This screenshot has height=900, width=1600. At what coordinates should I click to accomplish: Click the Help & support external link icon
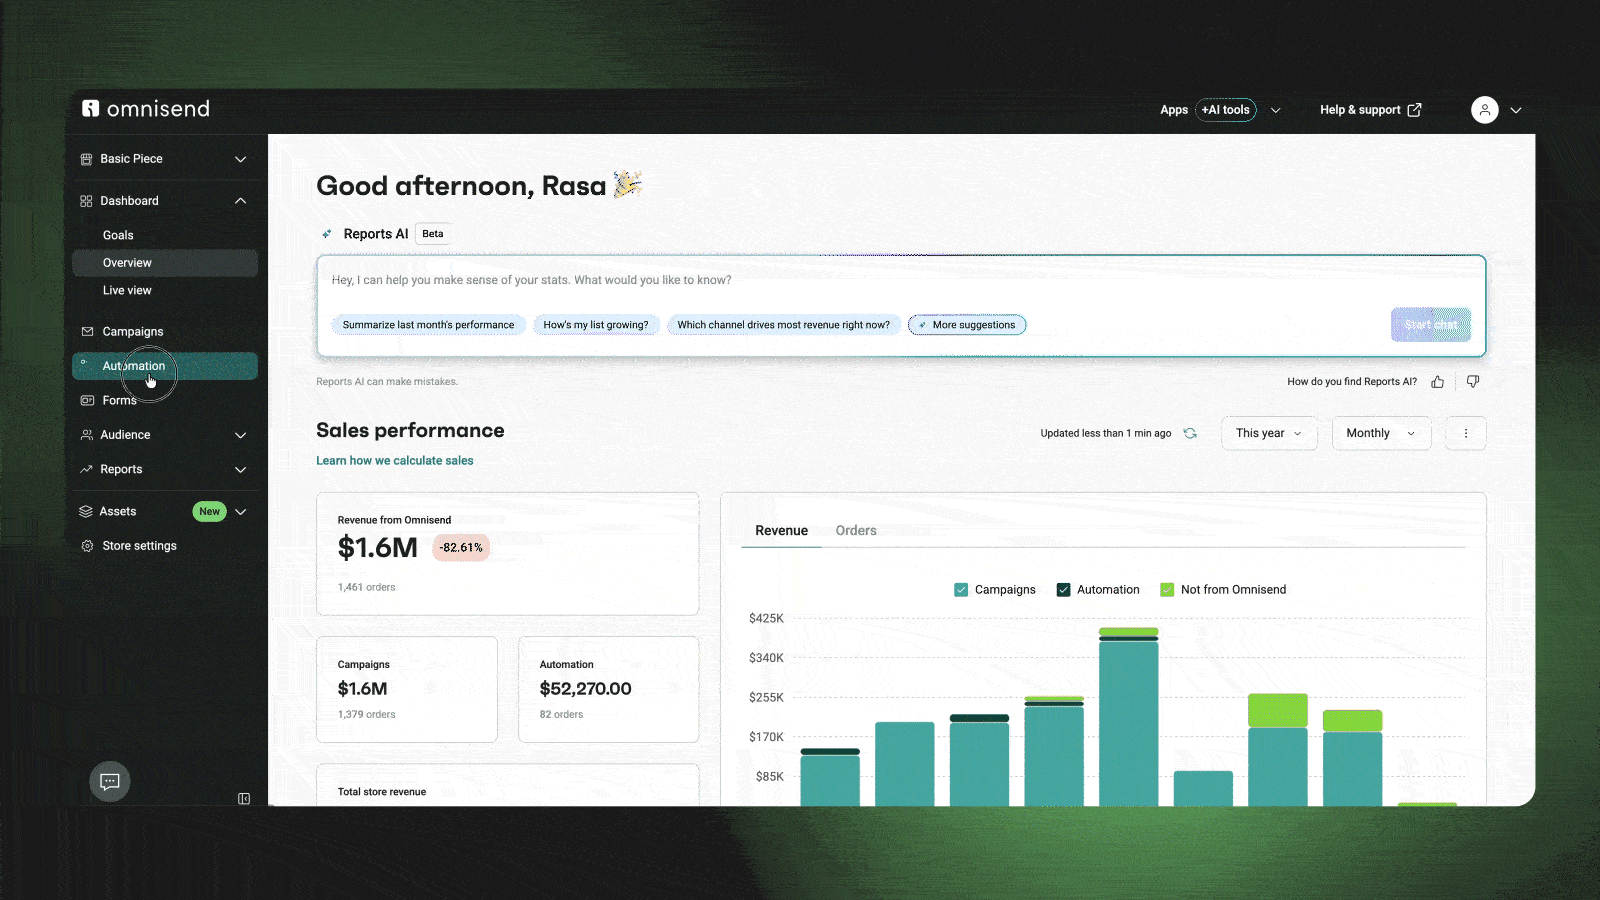[x=1414, y=110]
